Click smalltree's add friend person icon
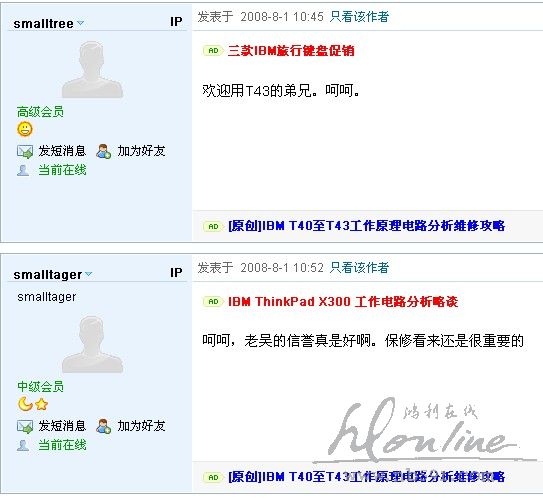Image resolution: width=543 pixels, height=500 pixels. pos(104,151)
